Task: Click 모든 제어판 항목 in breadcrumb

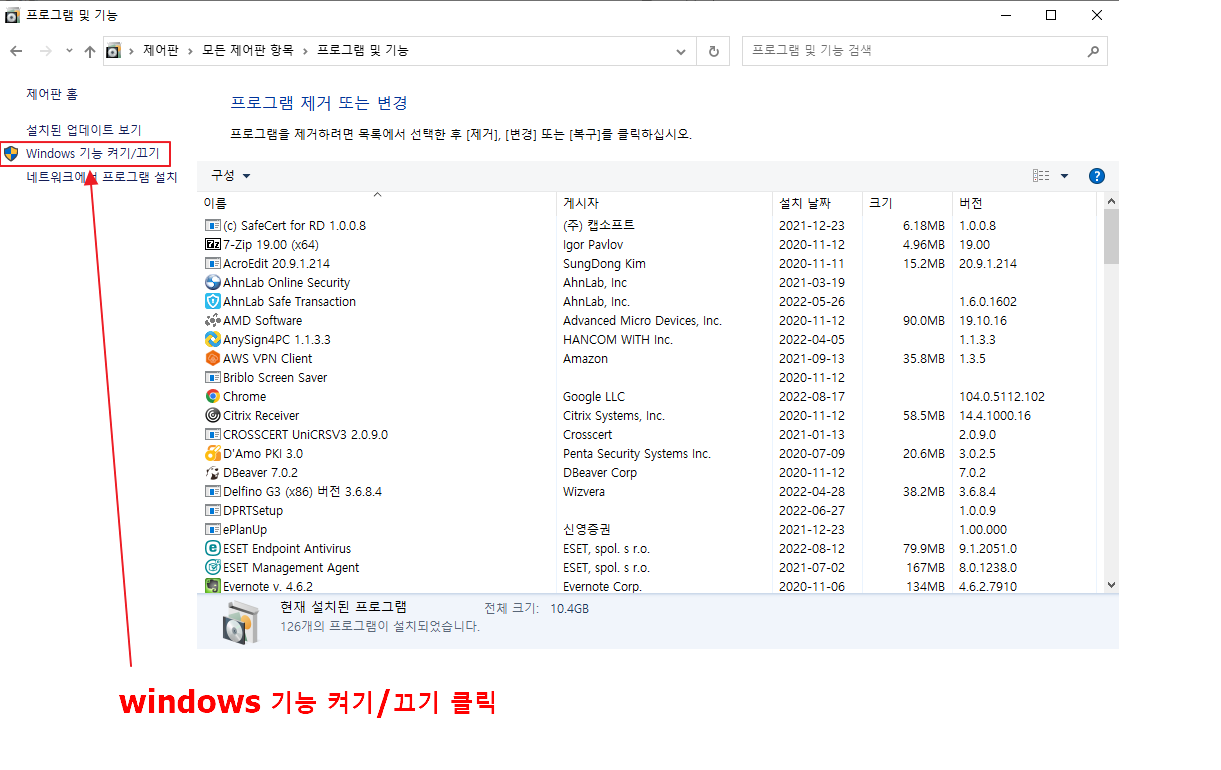Action: (x=247, y=50)
